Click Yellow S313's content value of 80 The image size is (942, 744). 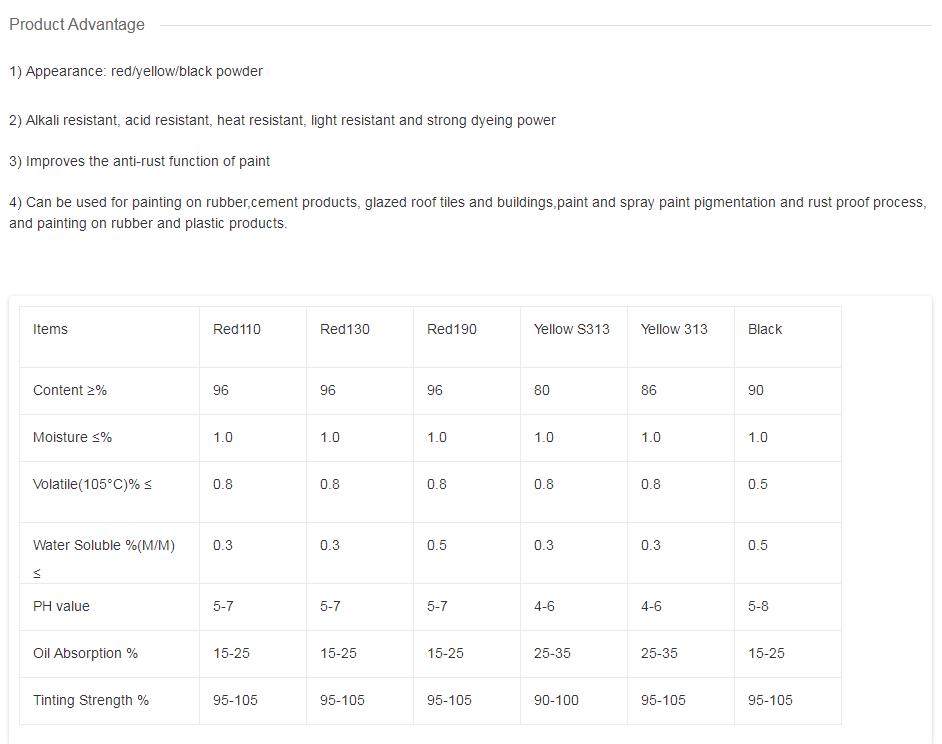pyautogui.click(x=542, y=390)
